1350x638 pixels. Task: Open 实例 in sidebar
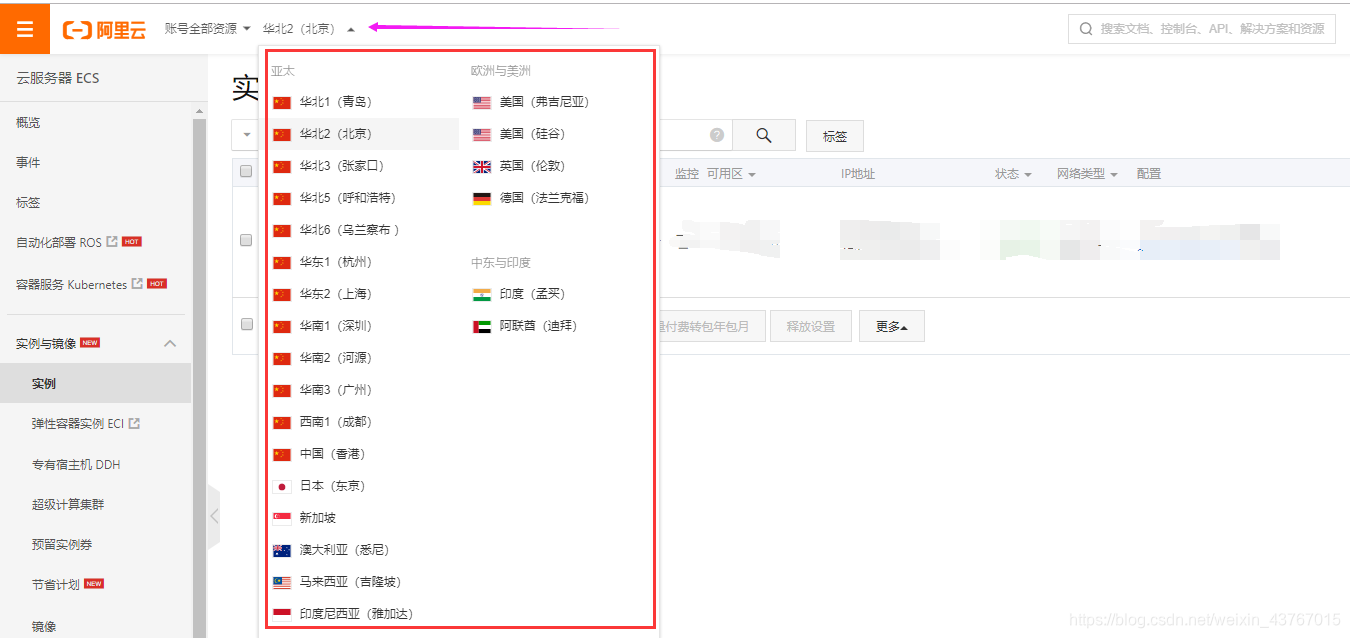tap(95, 383)
